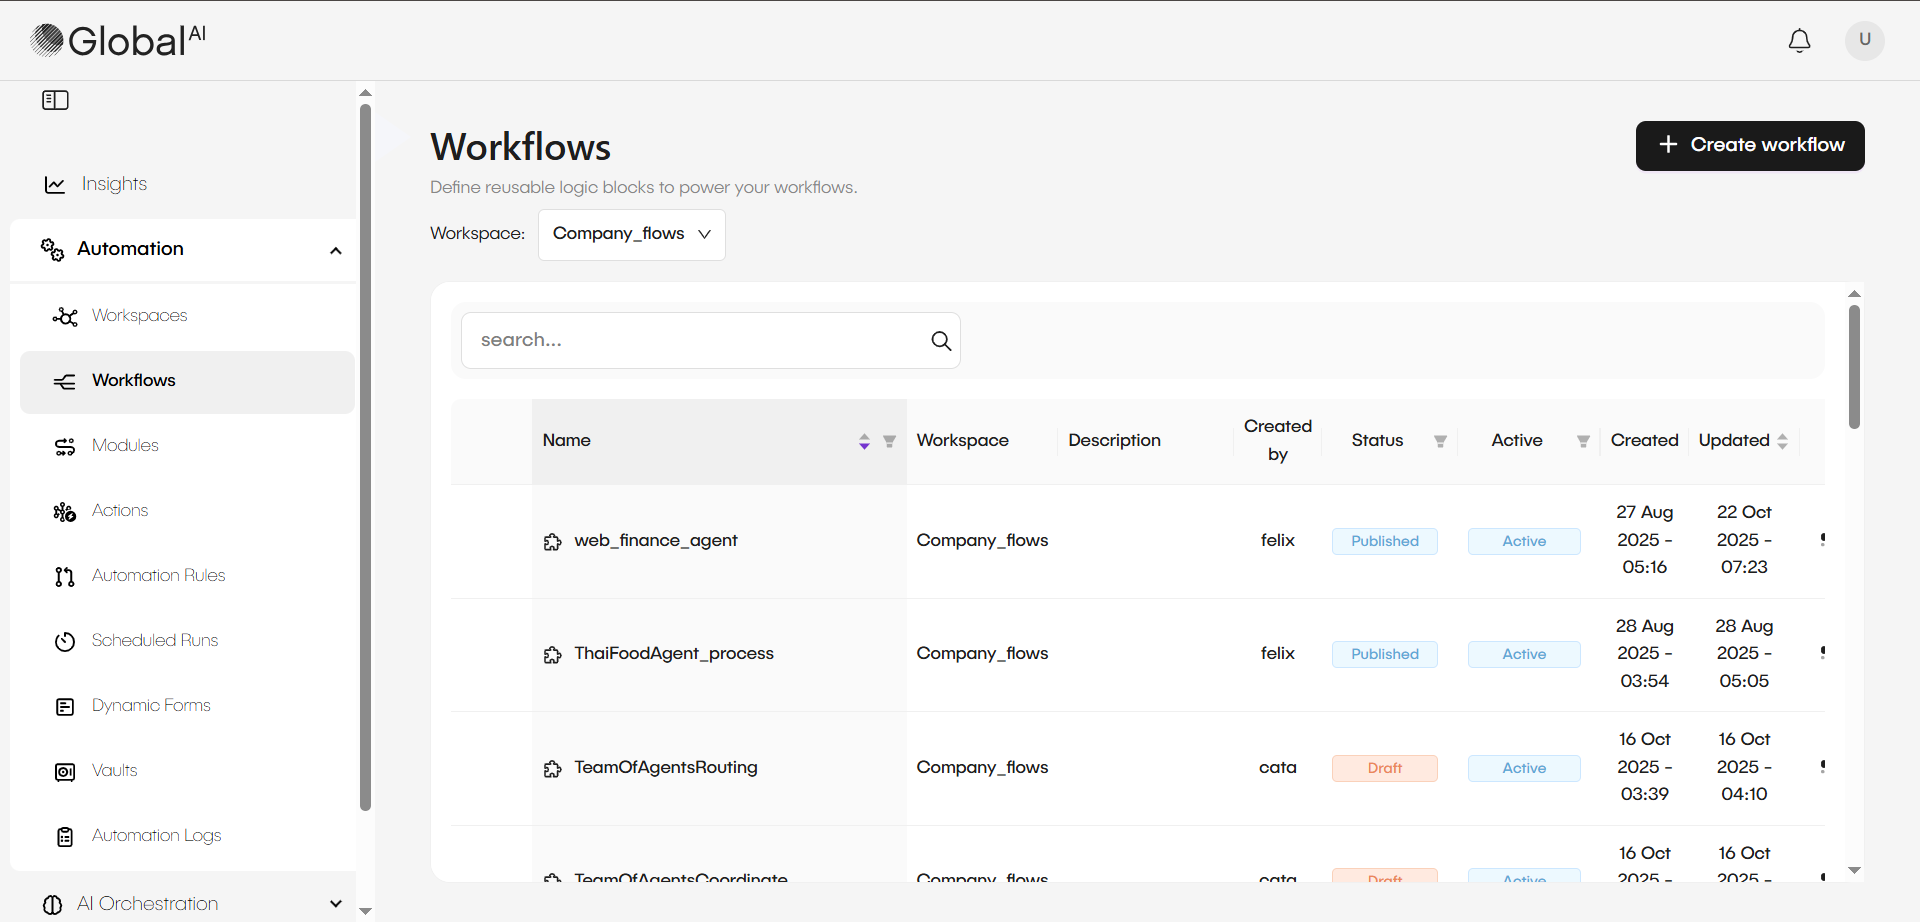Viewport: 1920px width, 922px height.
Task: Open the Vaults section
Action: (x=115, y=771)
